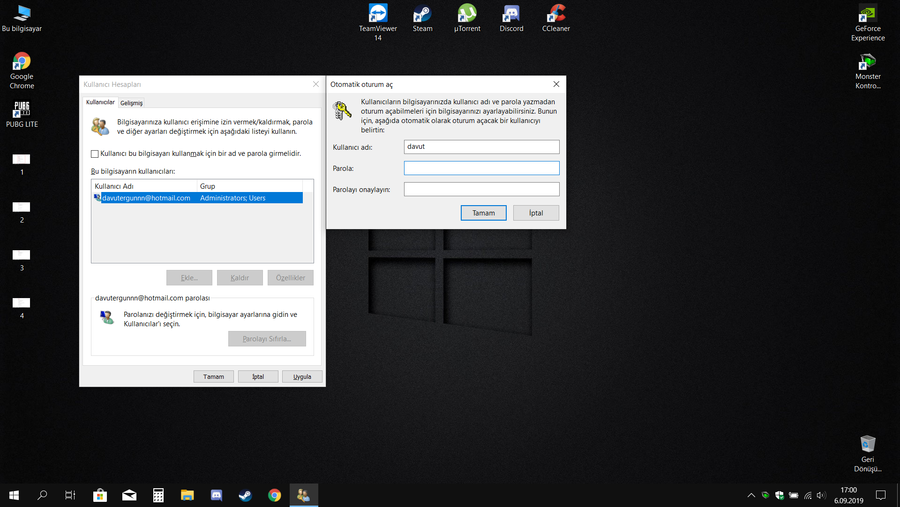Viewport: 900px width, 507px height.
Task: Launch Steam from the desktop icon
Action: tap(422, 14)
